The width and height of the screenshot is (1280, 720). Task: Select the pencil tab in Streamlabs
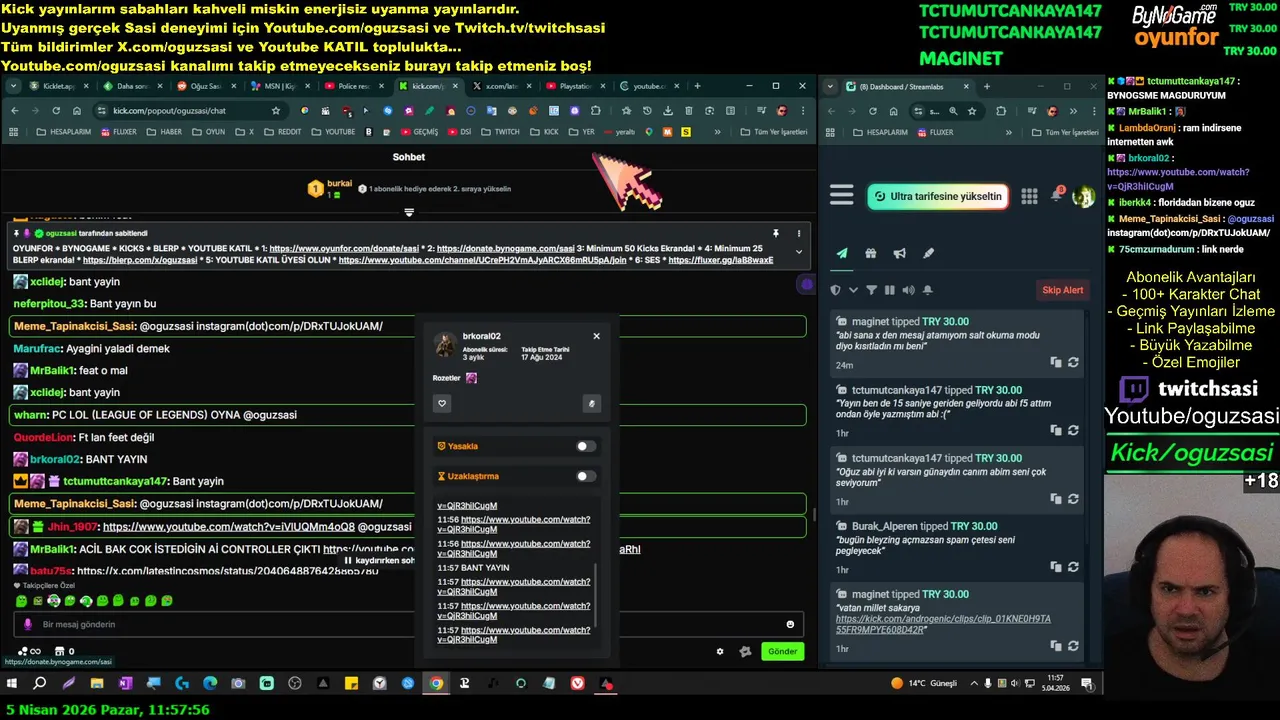click(928, 254)
